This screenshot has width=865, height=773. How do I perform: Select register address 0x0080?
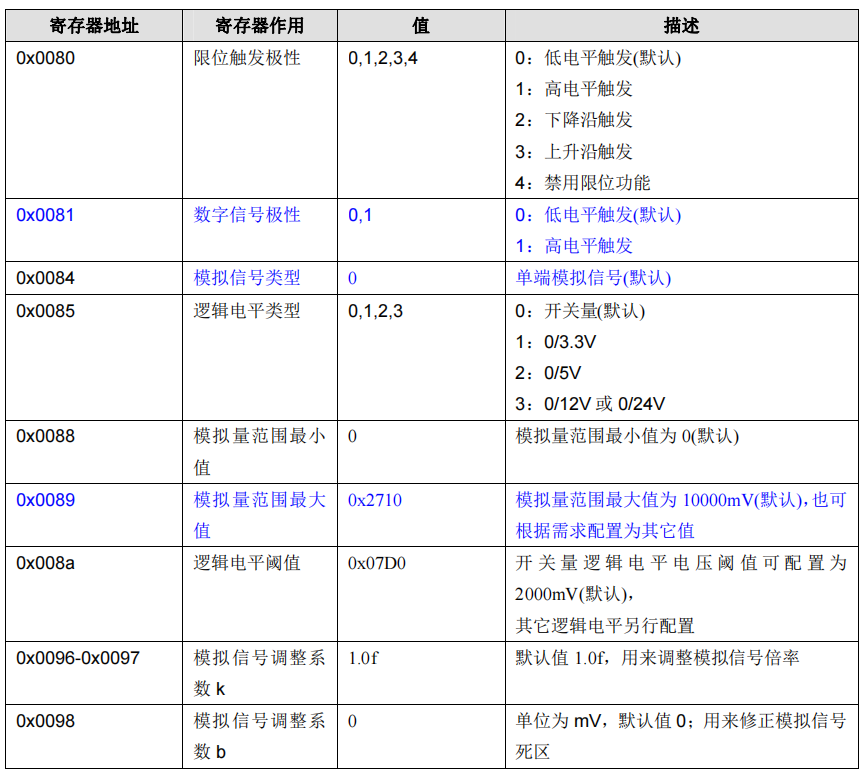46,58
